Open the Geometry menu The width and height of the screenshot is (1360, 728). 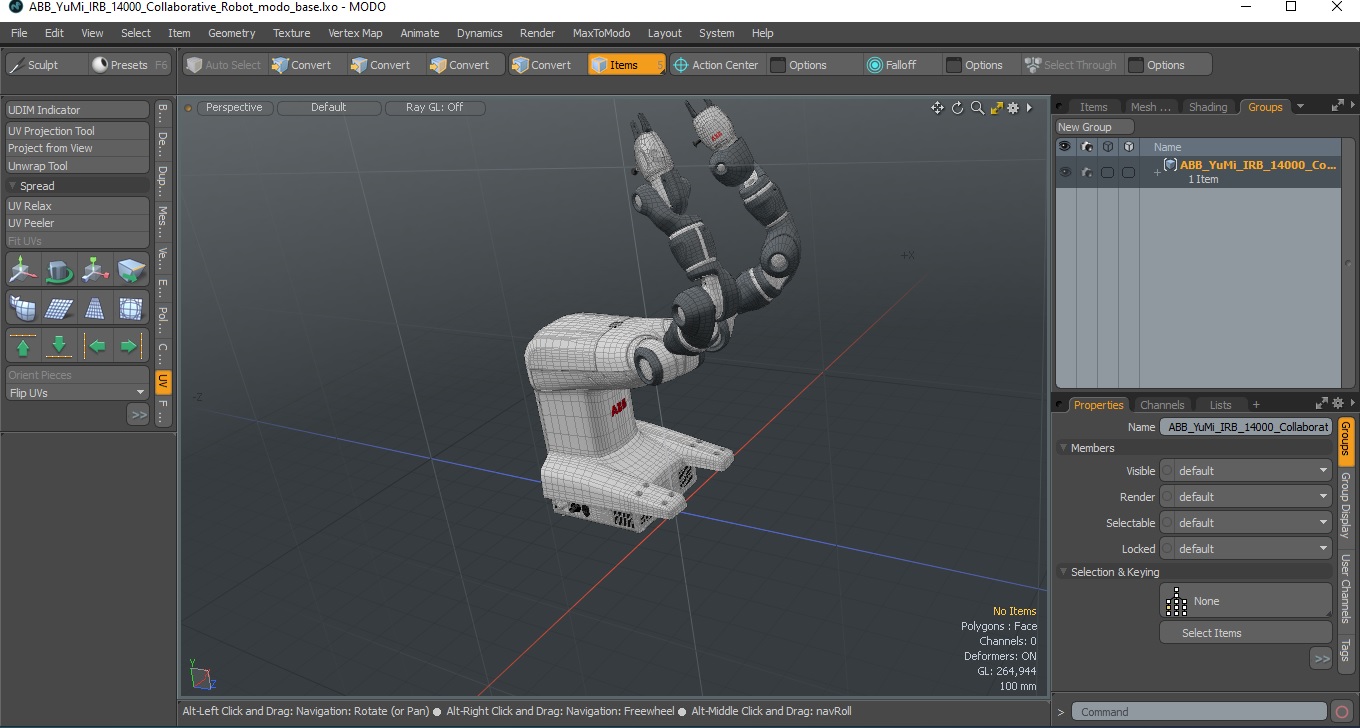tap(231, 33)
